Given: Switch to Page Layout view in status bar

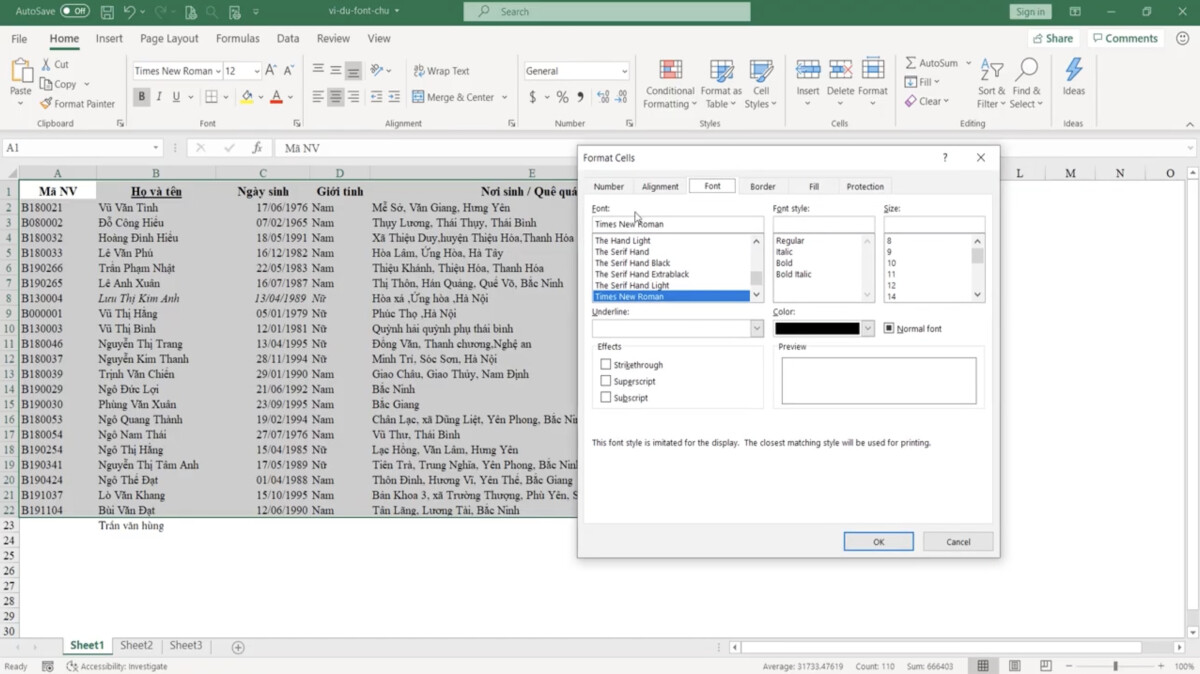Looking at the screenshot, I should 1014,666.
